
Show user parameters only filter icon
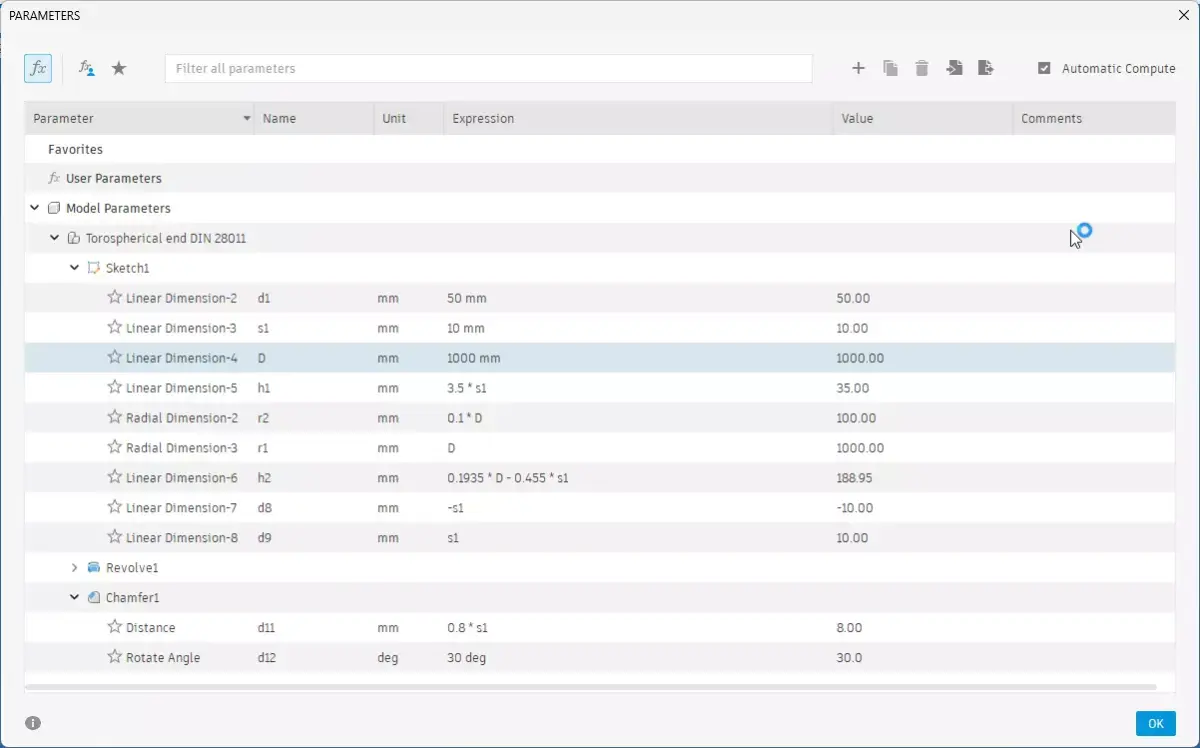pos(87,68)
